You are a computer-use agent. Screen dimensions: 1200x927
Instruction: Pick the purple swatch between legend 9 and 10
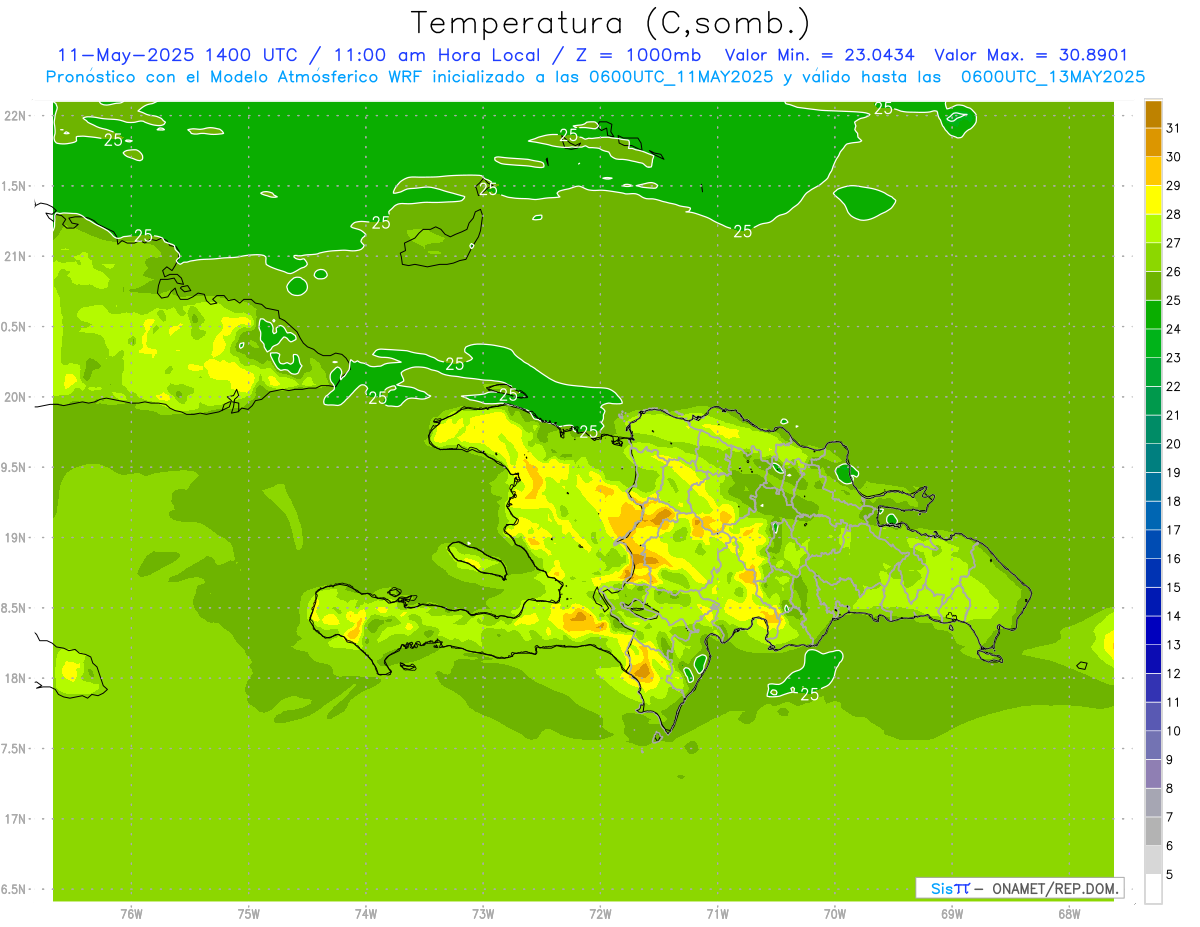pos(1153,745)
